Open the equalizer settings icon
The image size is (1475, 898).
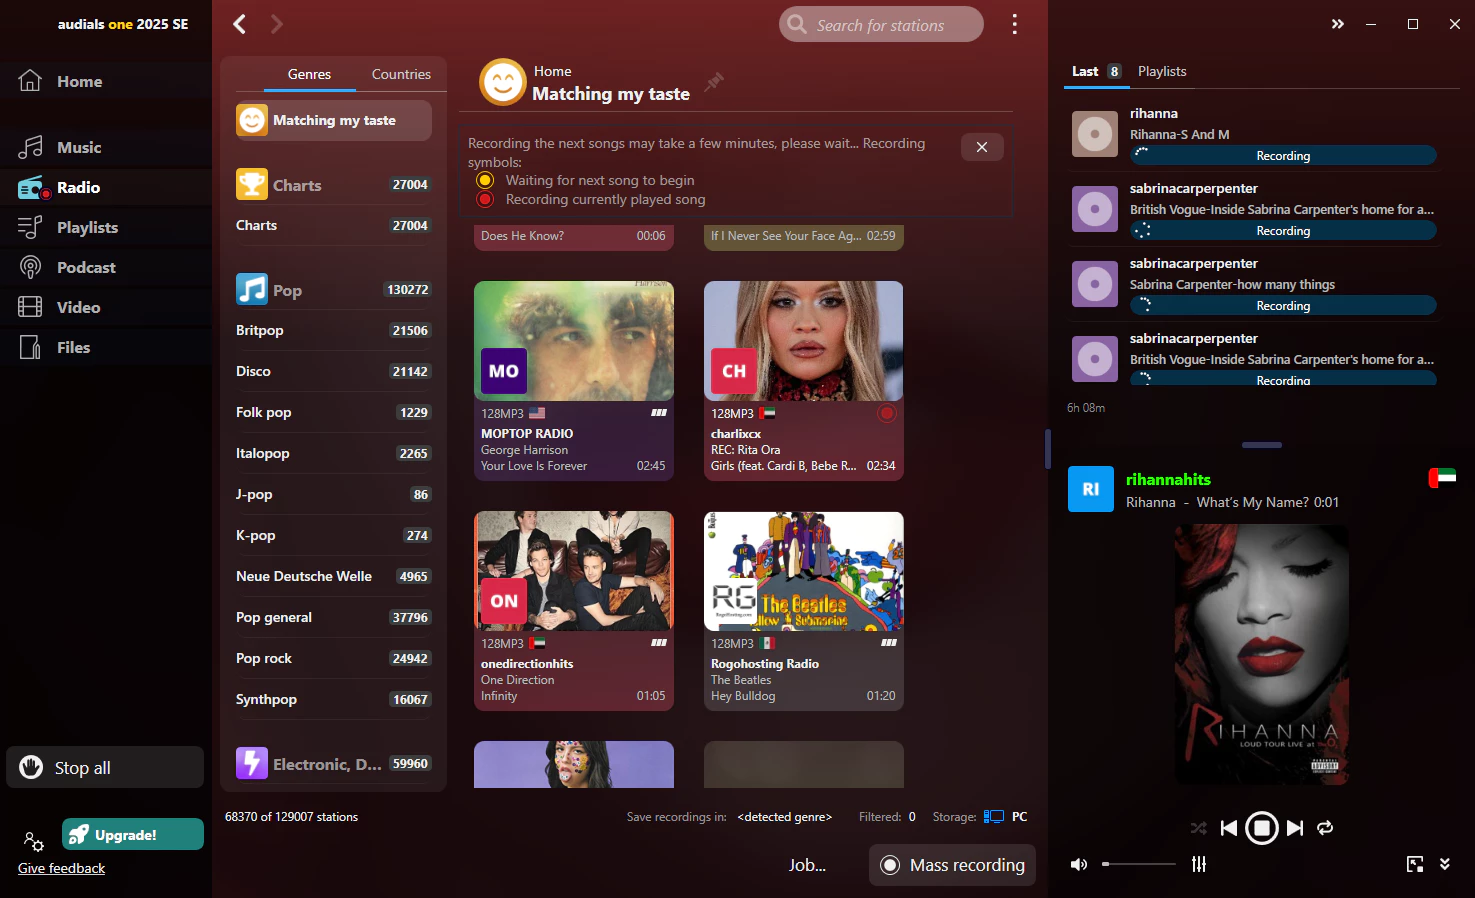pyautogui.click(x=1199, y=864)
